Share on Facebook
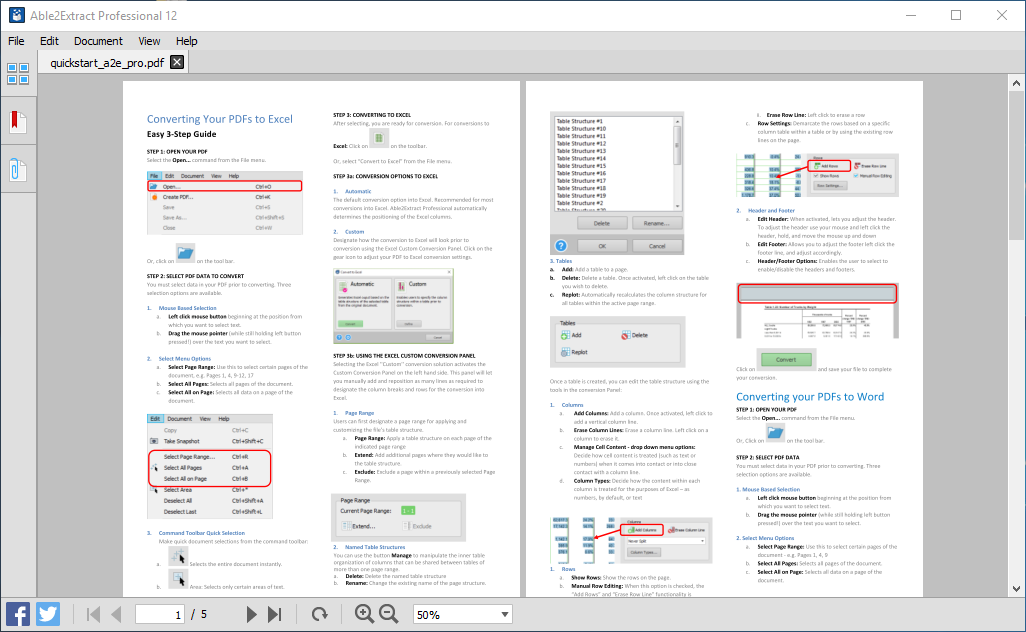 pyautogui.click(x=18, y=614)
